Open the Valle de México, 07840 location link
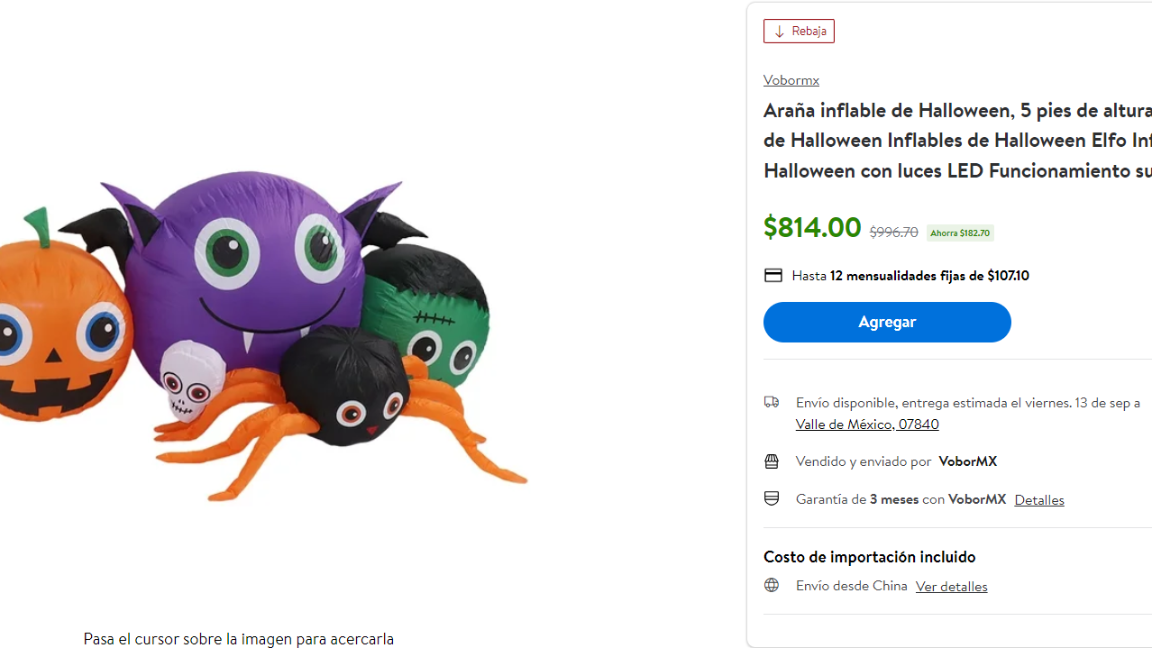 click(867, 423)
